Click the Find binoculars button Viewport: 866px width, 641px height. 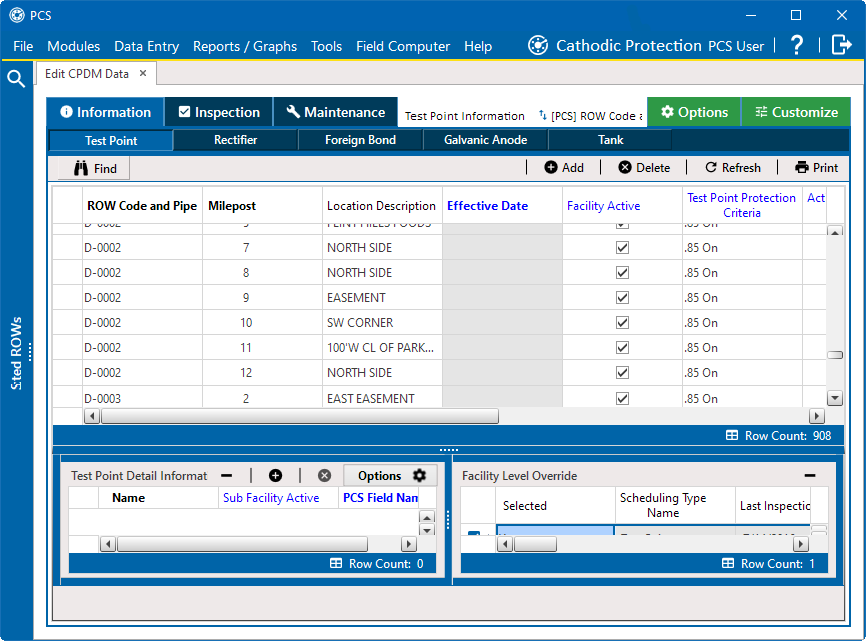pos(95,168)
